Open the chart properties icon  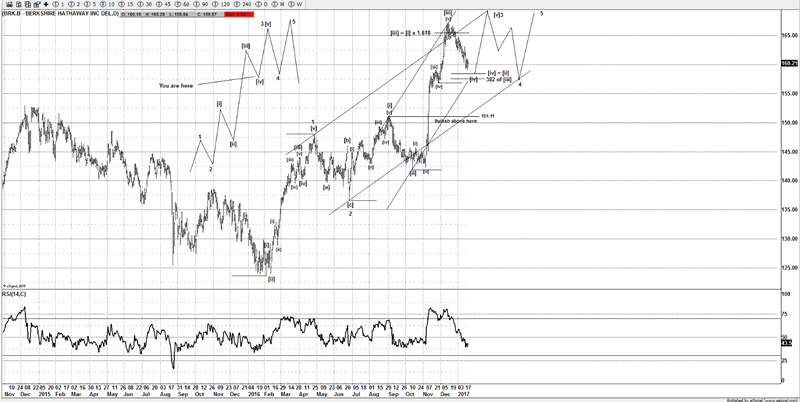[x=37, y=4]
